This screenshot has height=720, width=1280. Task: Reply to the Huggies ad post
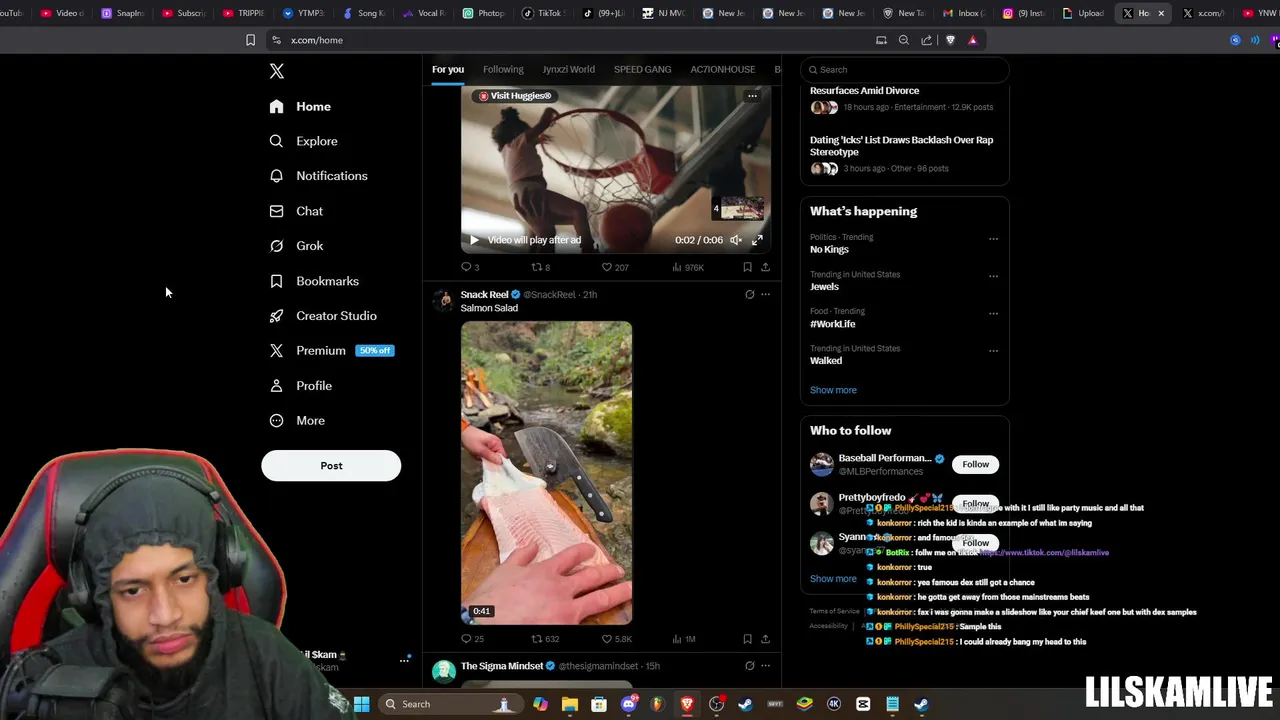click(469, 267)
